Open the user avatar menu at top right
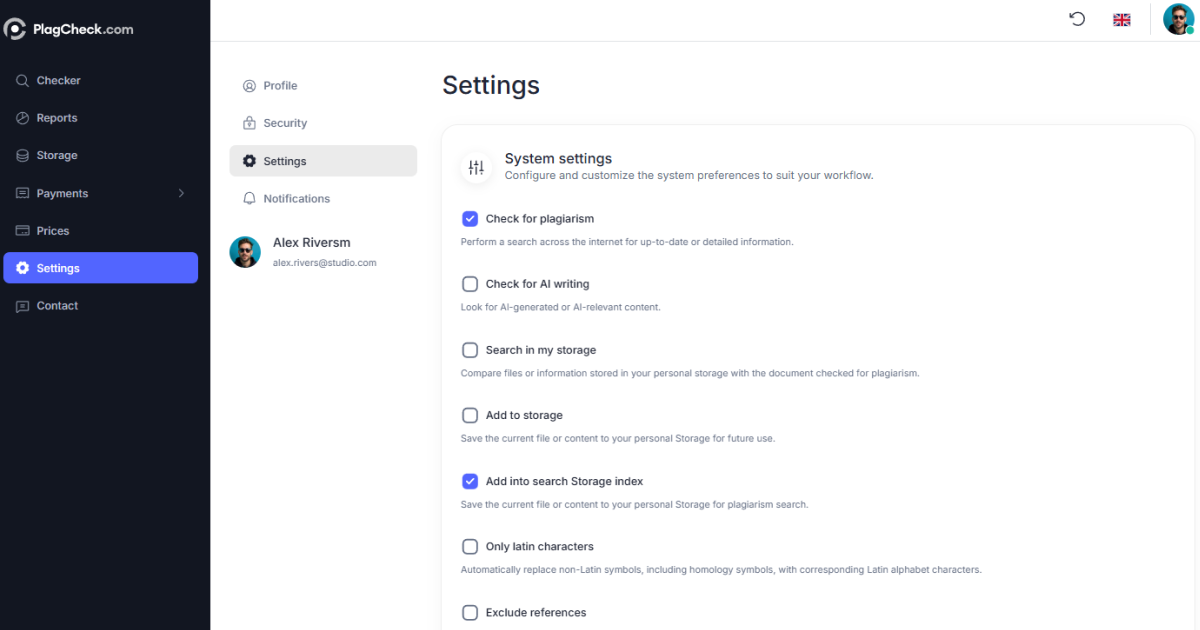This screenshot has width=1200, height=630. click(1178, 19)
